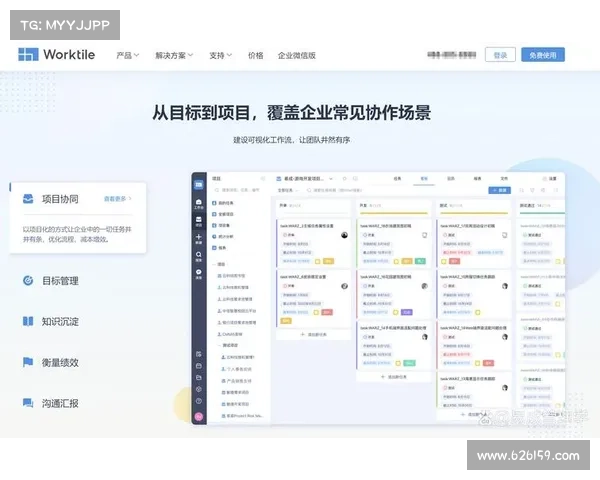Open 我的任务 in the project sidebar

click(x=223, y=203)
